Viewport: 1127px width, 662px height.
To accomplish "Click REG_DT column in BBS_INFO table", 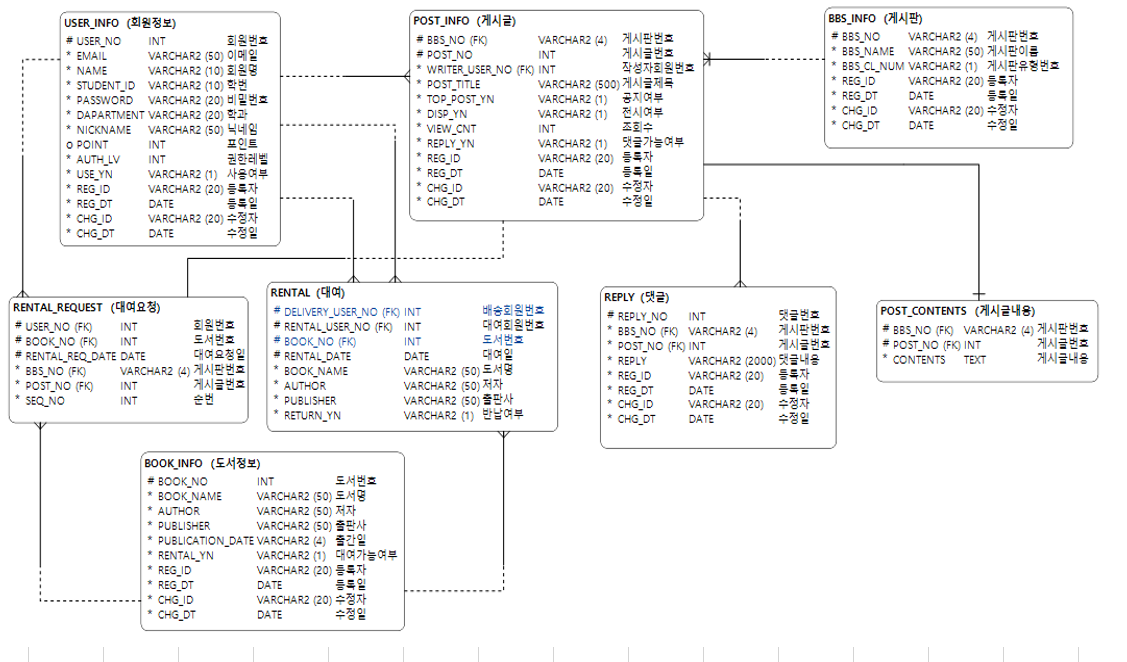I will (859, 96).
